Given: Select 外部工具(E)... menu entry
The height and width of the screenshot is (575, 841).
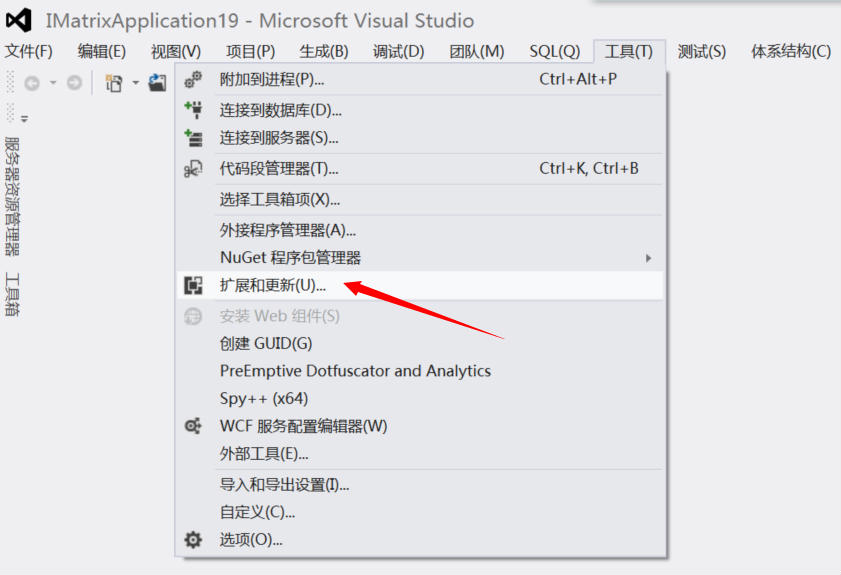Looking at the screenshot, I should point(421,454).
